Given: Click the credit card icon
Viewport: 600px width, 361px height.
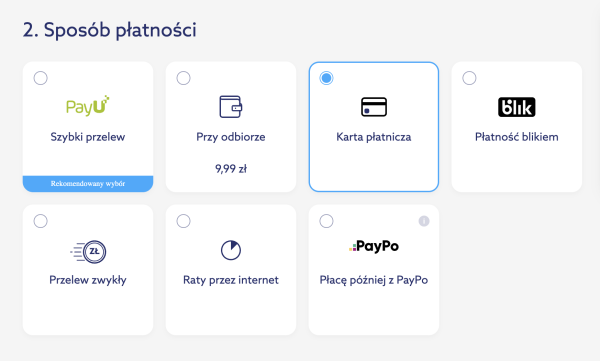Looking at the screenshot, I should pyautogui.click(x=374, y=107).
